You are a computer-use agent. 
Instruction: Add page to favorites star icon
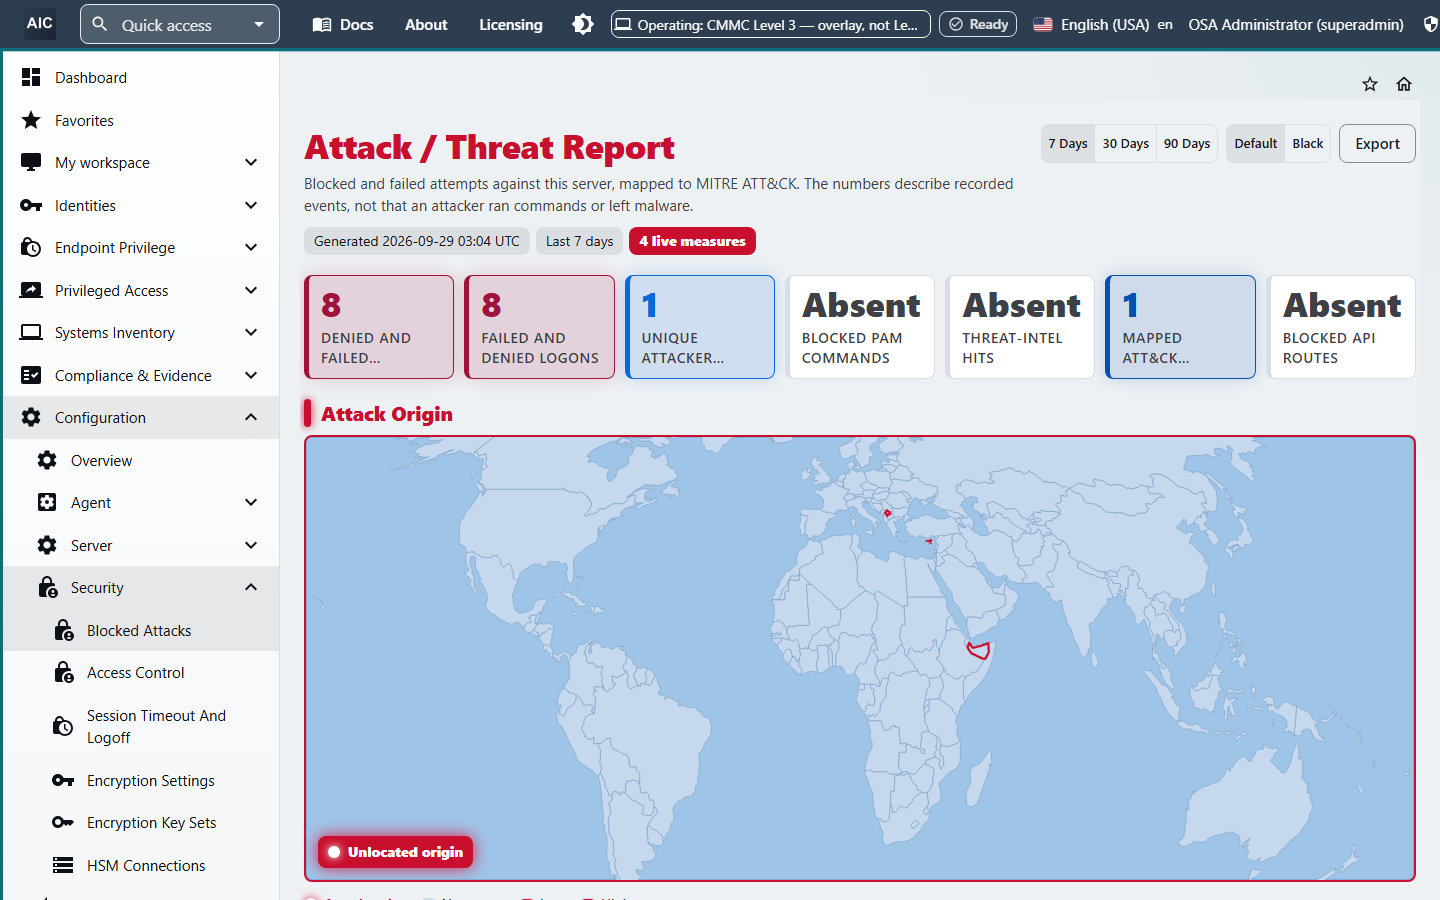pos(1370,84)
